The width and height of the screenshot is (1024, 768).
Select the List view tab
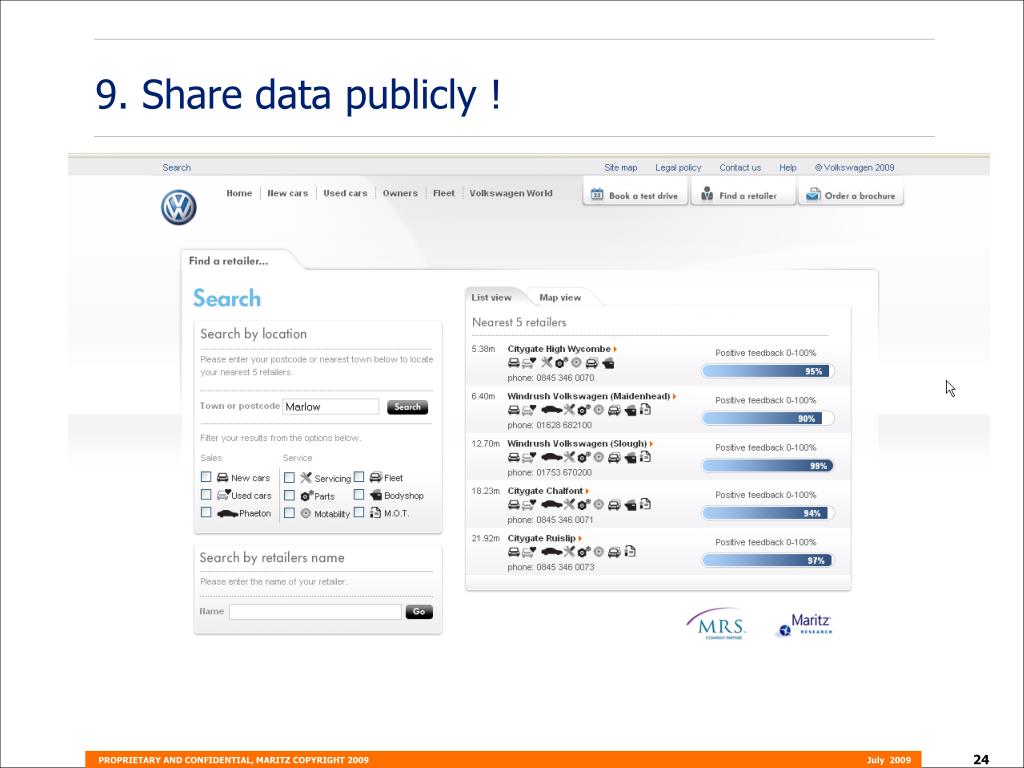(491, 297)
